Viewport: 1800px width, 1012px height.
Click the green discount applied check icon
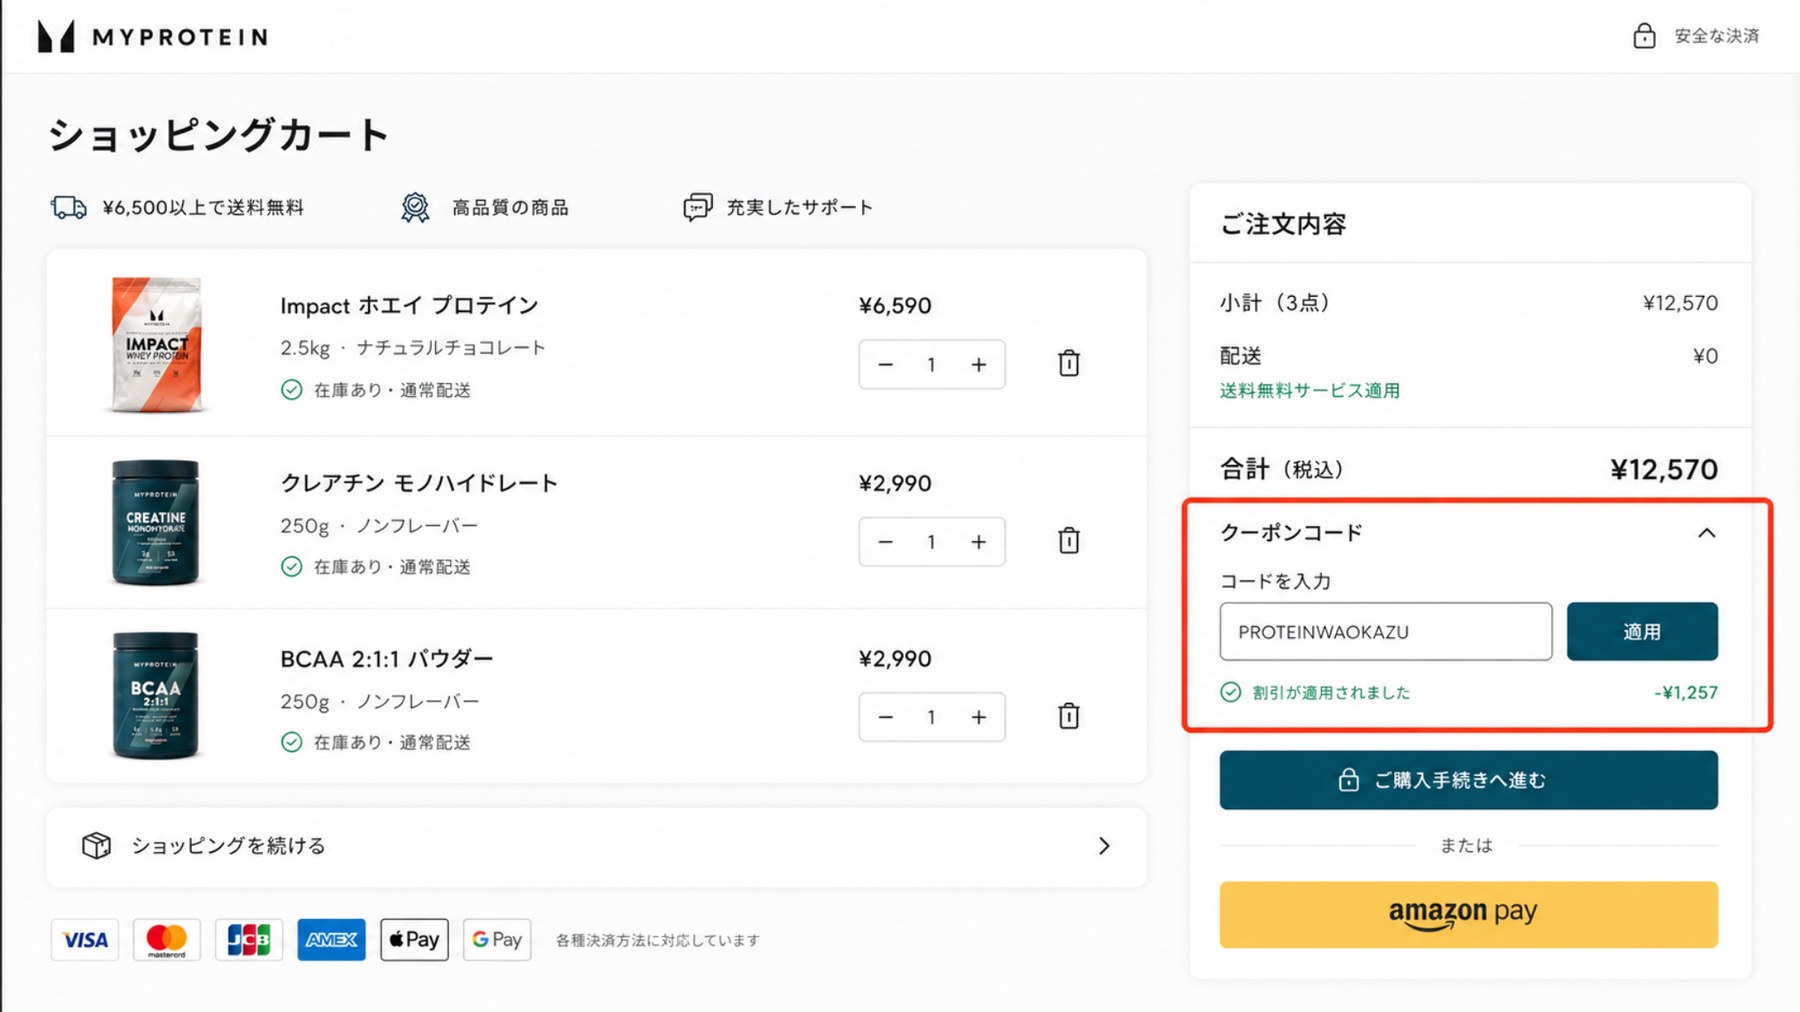tap(1231, 692)
